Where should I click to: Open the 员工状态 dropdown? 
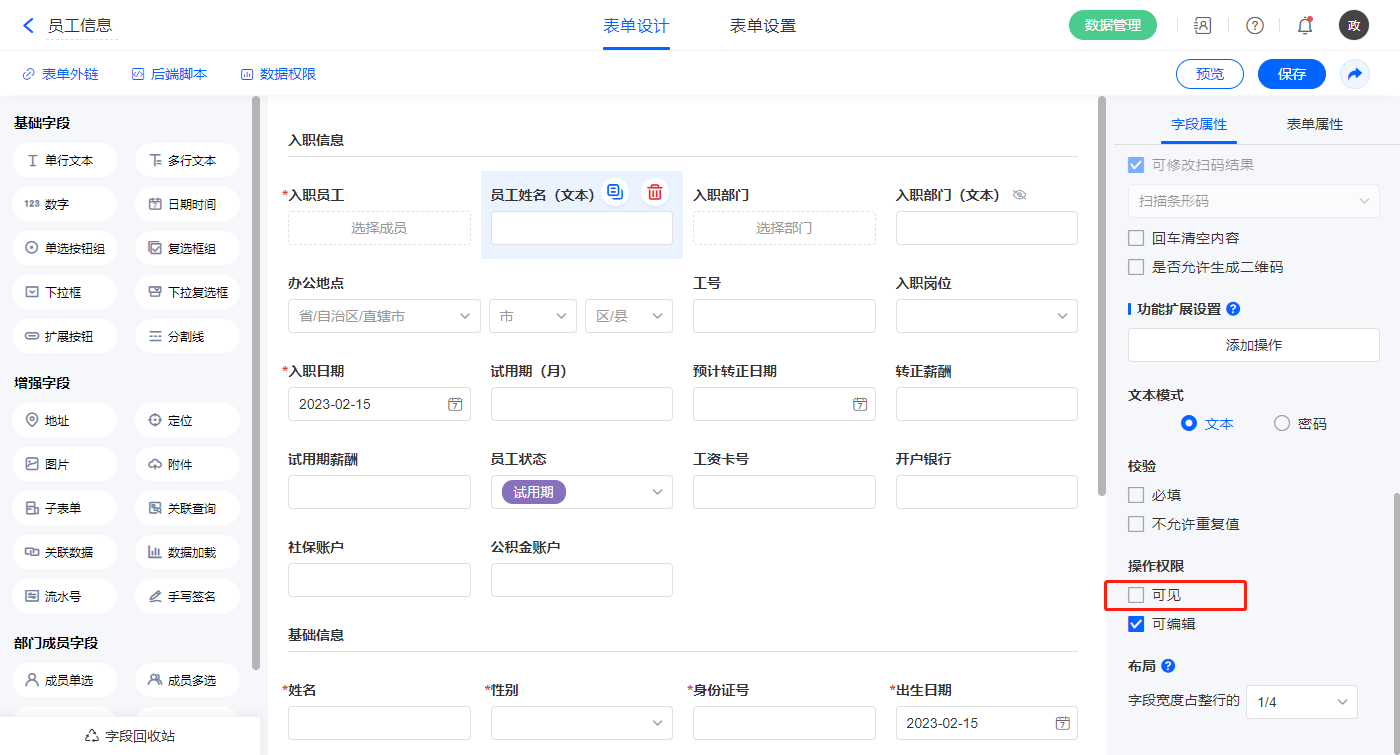tap(581, 492)
